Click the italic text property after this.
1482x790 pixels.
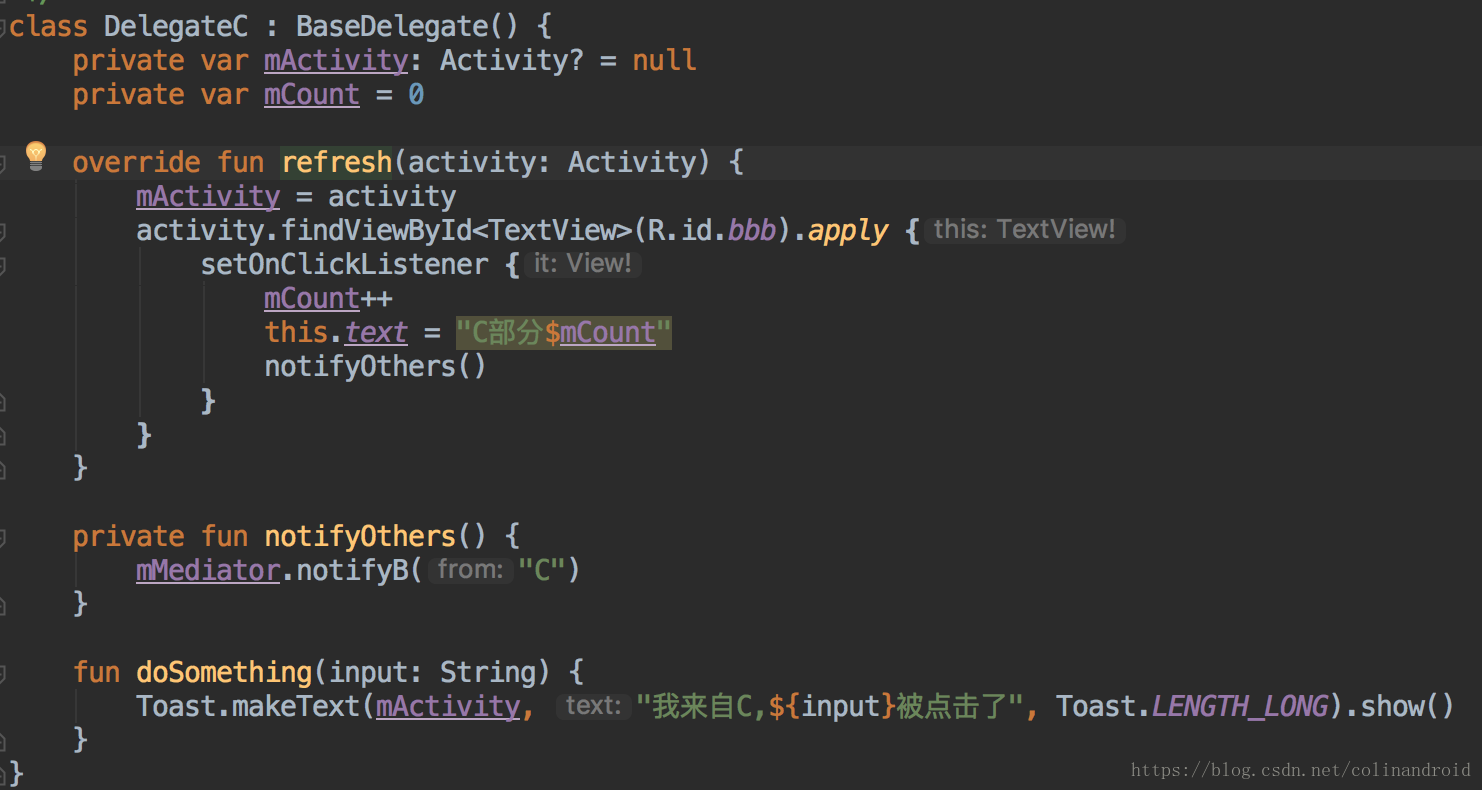pyautogui.click(x=376, y=333)
